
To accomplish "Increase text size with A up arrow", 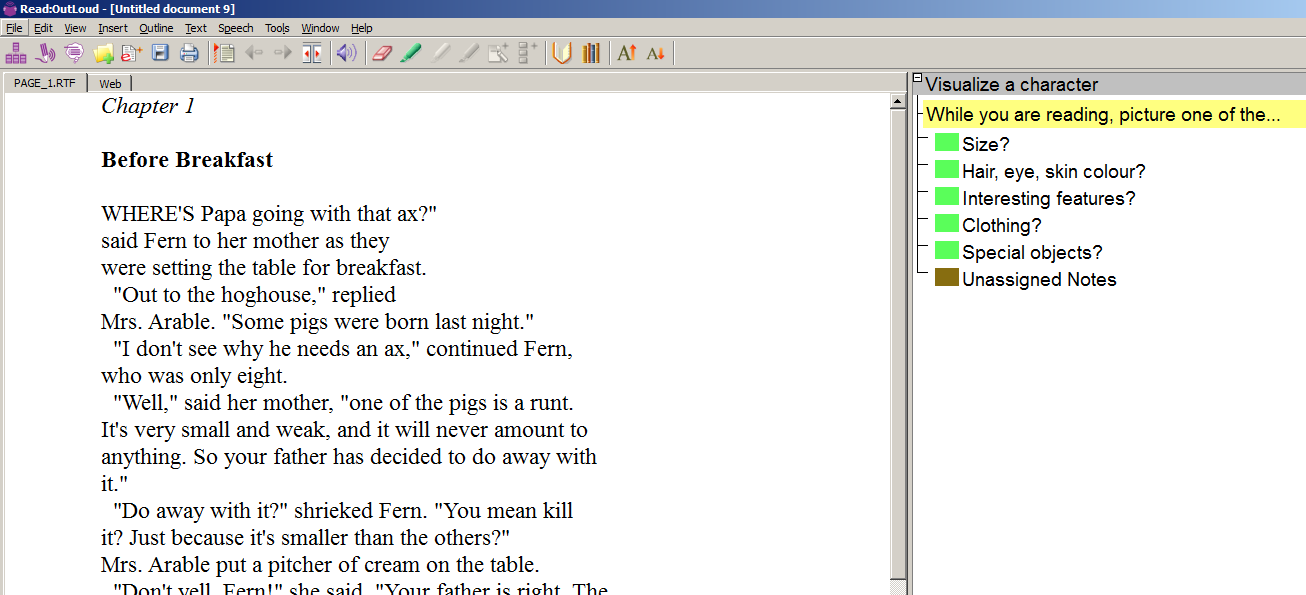I will click(627, 53).
